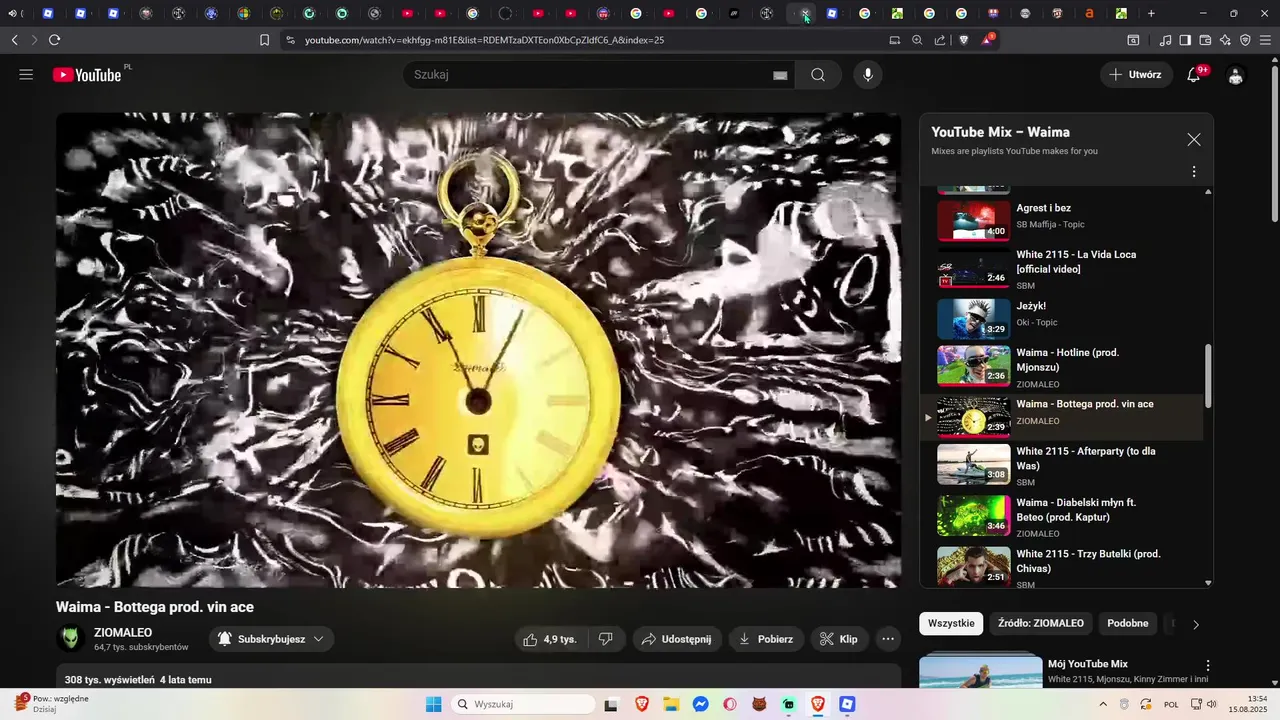The width and height of the screenshot is (1280, 720).
Task: Like the video with 4,9 tys.
Action: click(x=551, y=639)
